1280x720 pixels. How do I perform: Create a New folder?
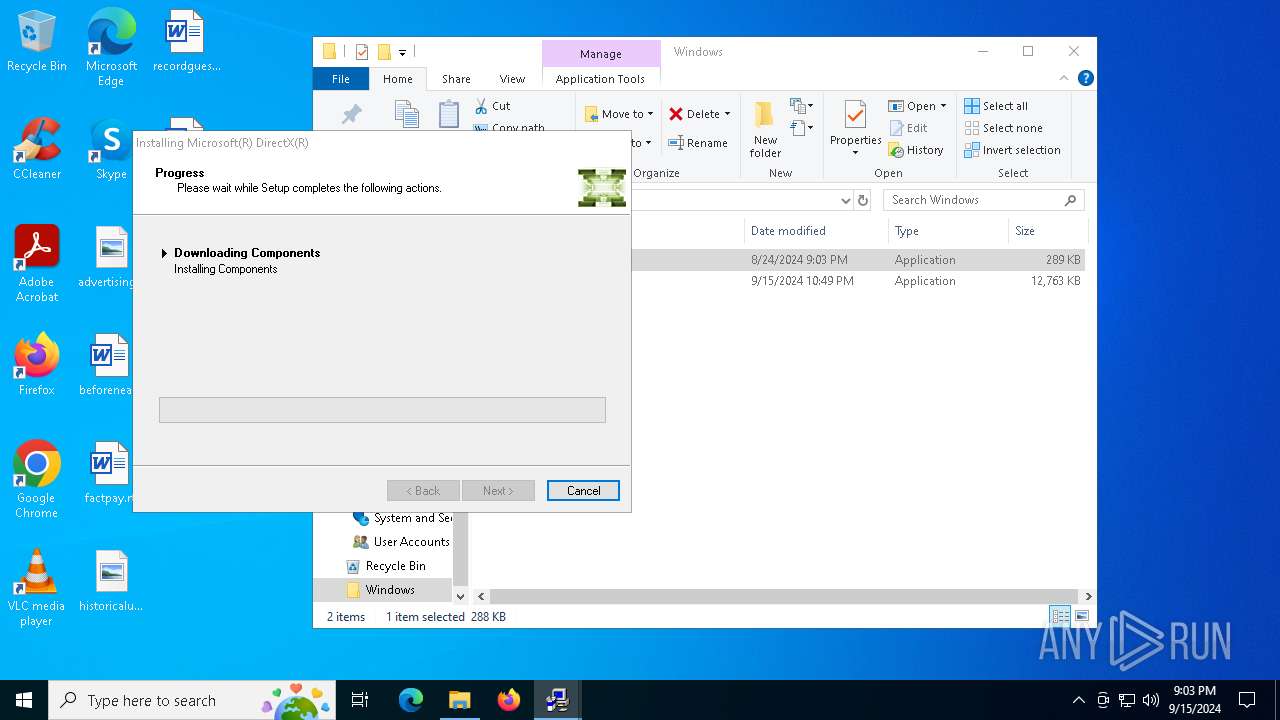click(x=765, y=130)
